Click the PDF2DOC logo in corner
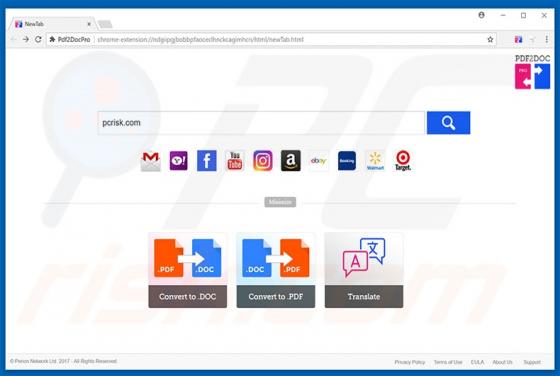 tap(532, 72)
